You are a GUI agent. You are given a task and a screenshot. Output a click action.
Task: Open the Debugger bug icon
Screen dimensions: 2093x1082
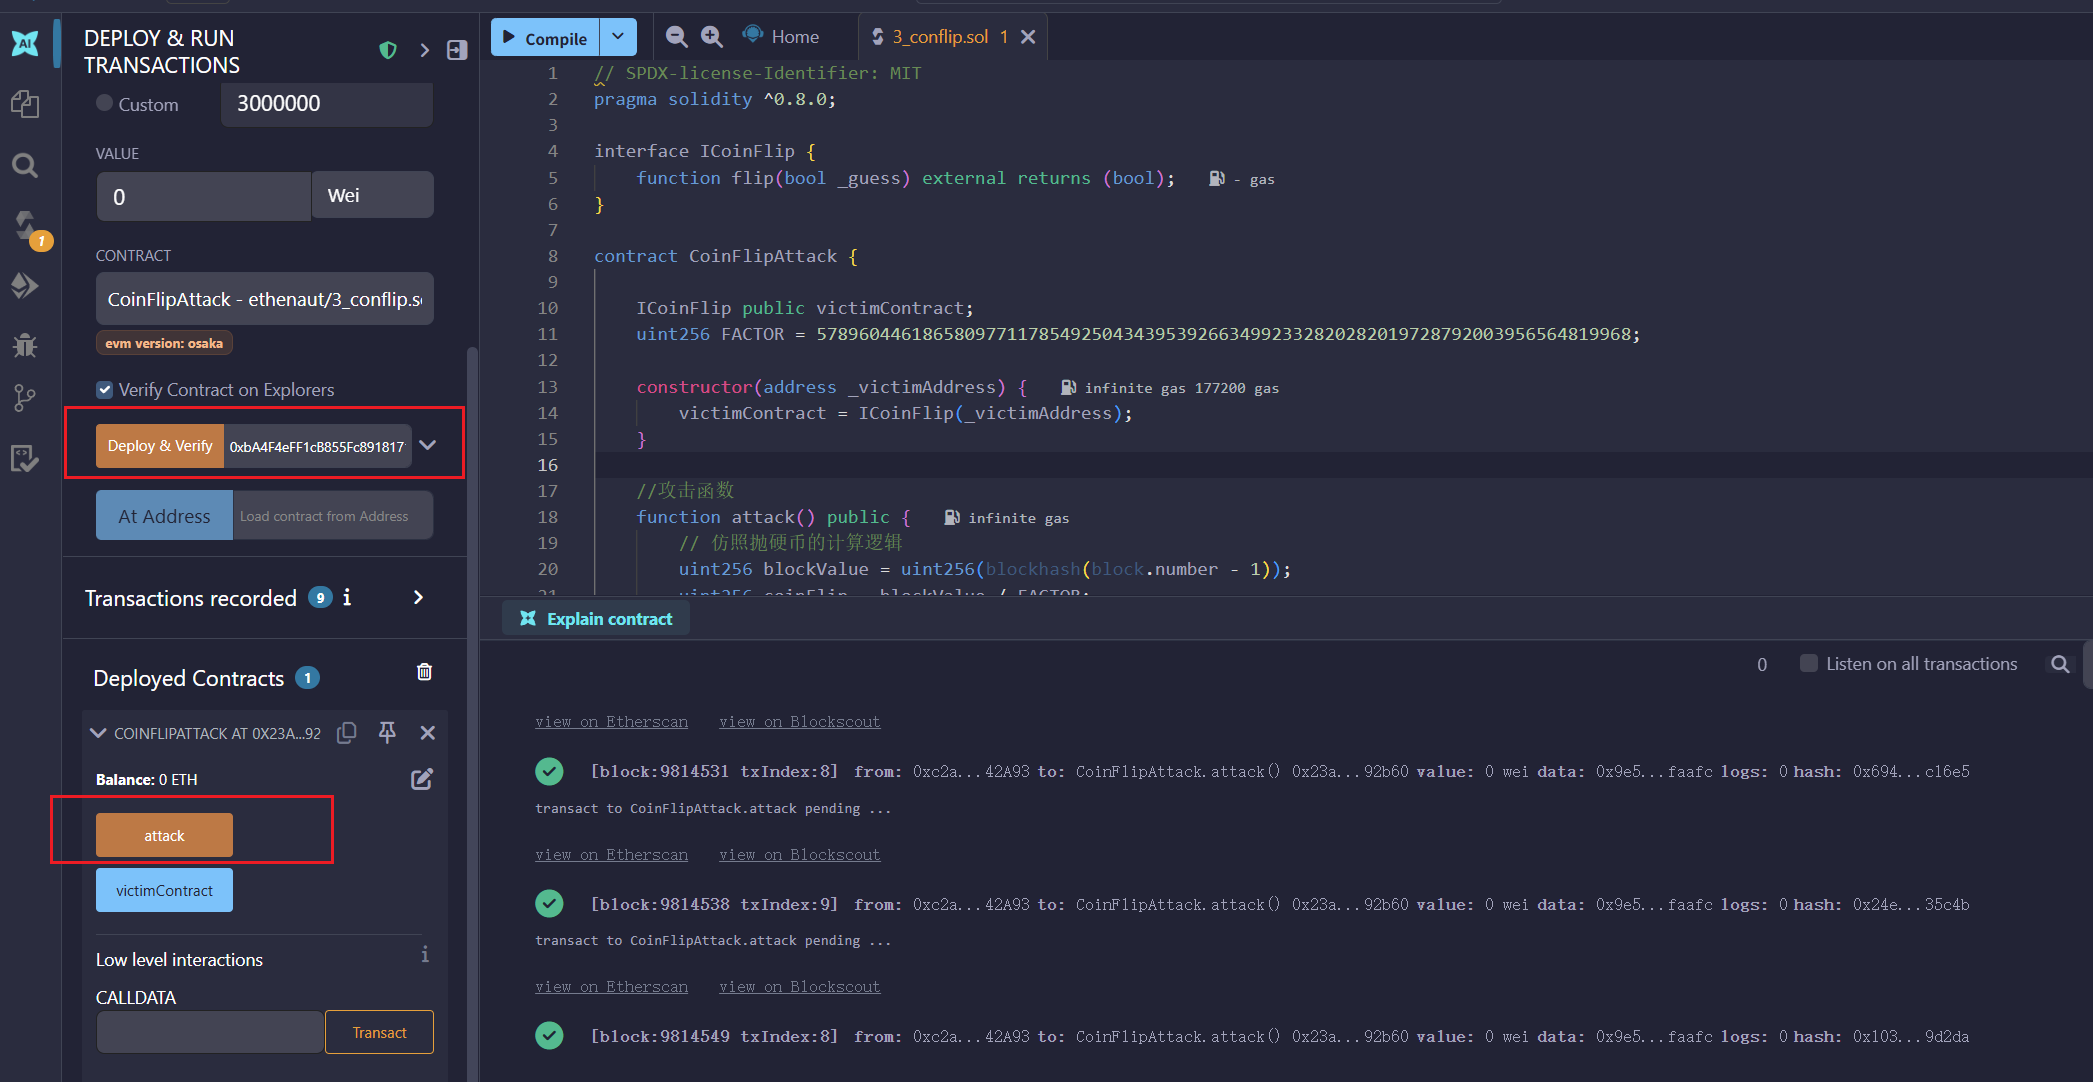[x=25, y=345]
